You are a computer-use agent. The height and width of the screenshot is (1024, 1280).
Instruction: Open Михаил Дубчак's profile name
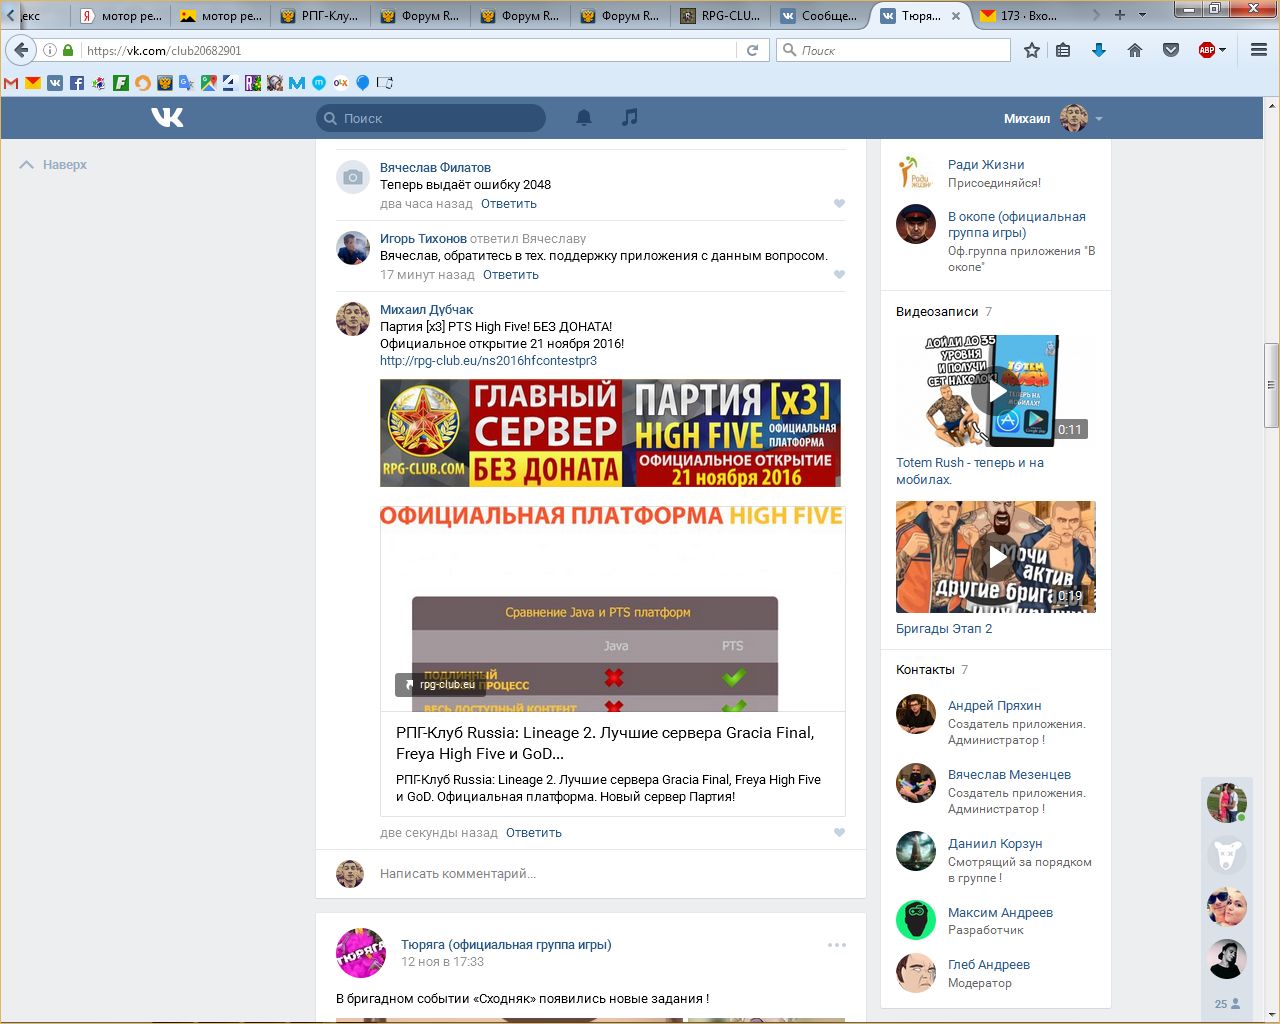point(427,309)
